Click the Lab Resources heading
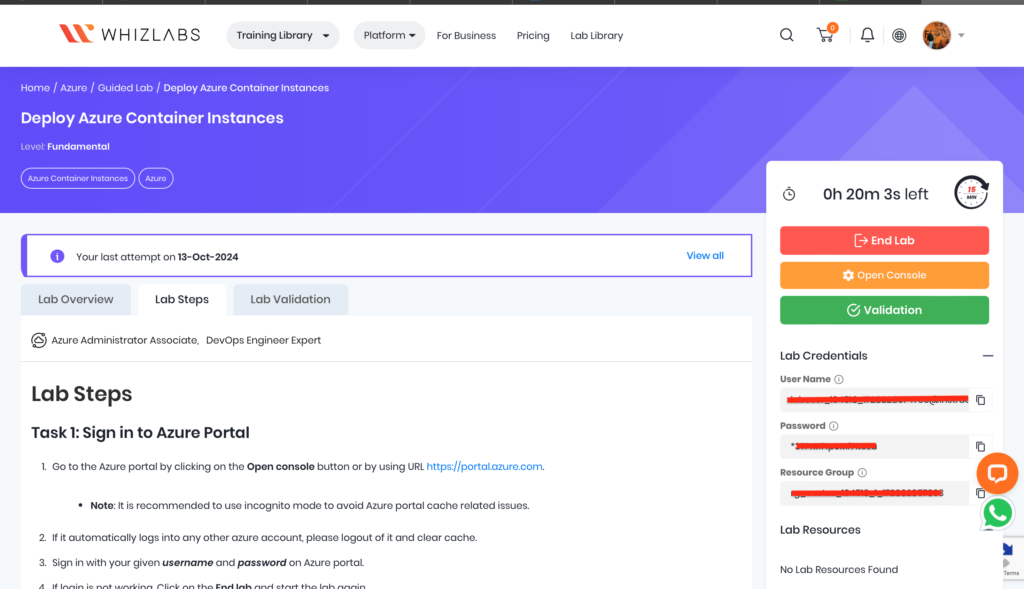The width and height of the screenshot is (1024, 589). click(x=820, y=530)
